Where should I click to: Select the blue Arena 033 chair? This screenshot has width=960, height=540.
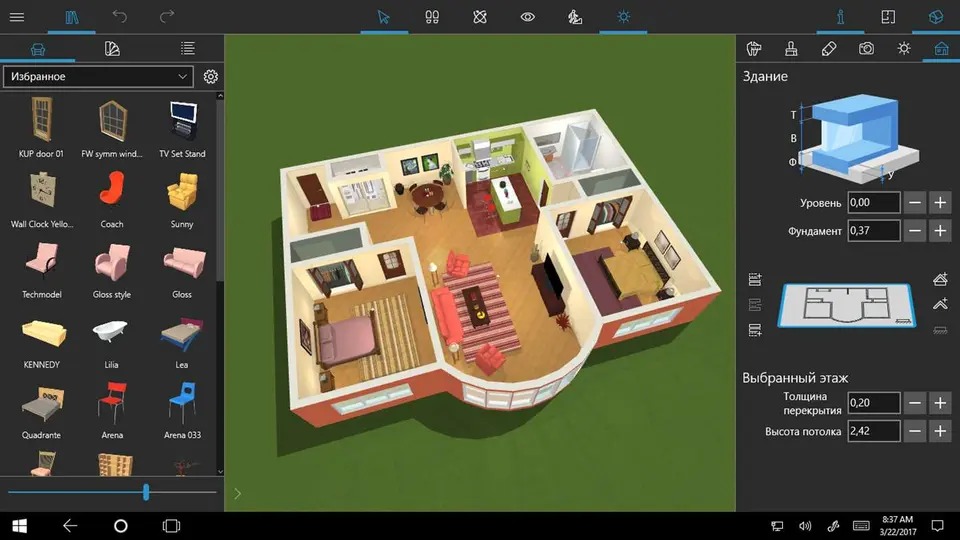182,410
